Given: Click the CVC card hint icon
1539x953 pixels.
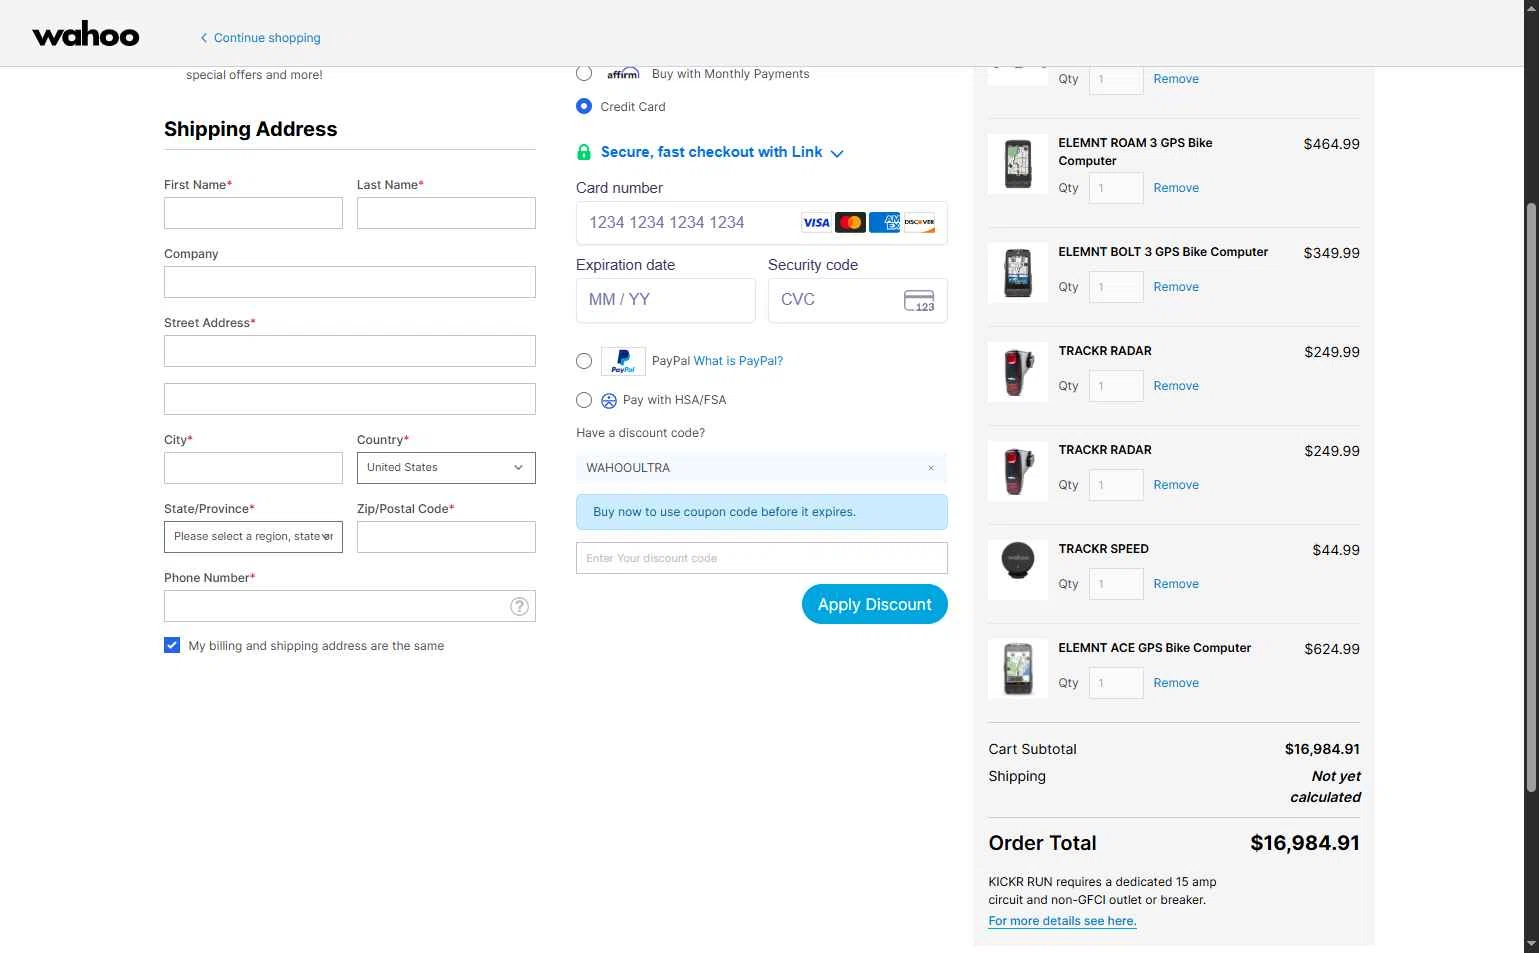Looking at the screenshot, I should 919,301.
